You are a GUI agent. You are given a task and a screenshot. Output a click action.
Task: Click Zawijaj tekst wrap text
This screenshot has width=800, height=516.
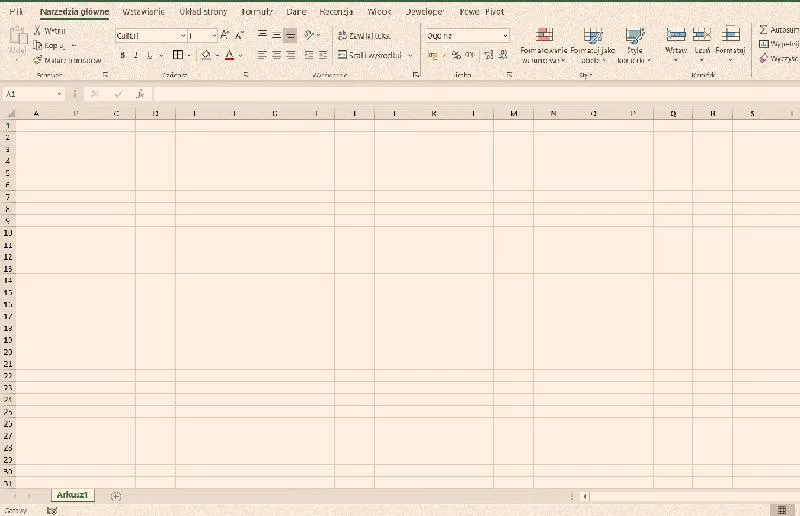click(364, 35)
